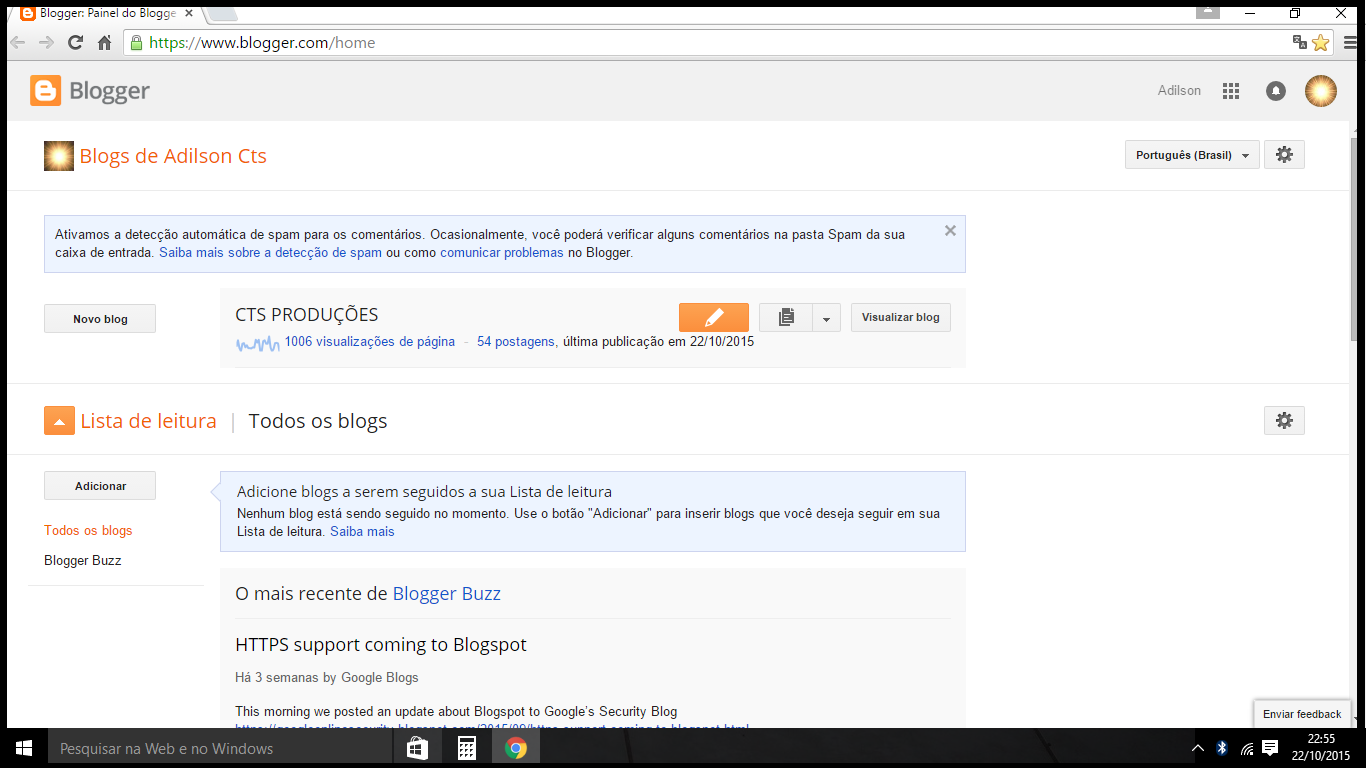1366x768 pixels.
Task: Open the Chrome hamburger menu
Action: pyautogui.click(x=1351, y=43)
